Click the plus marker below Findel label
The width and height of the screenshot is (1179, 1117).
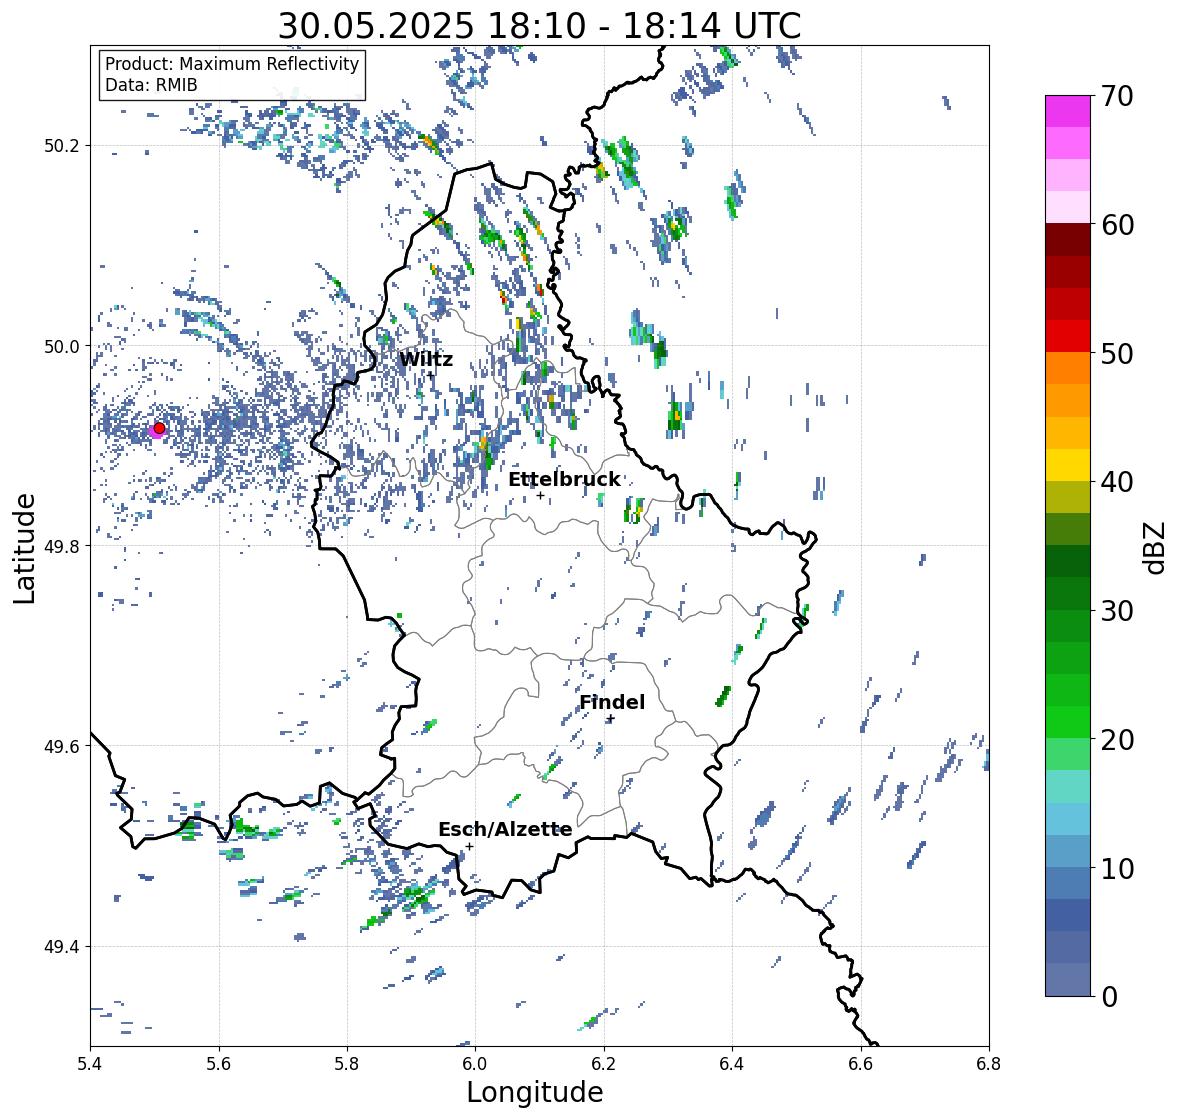611,719
